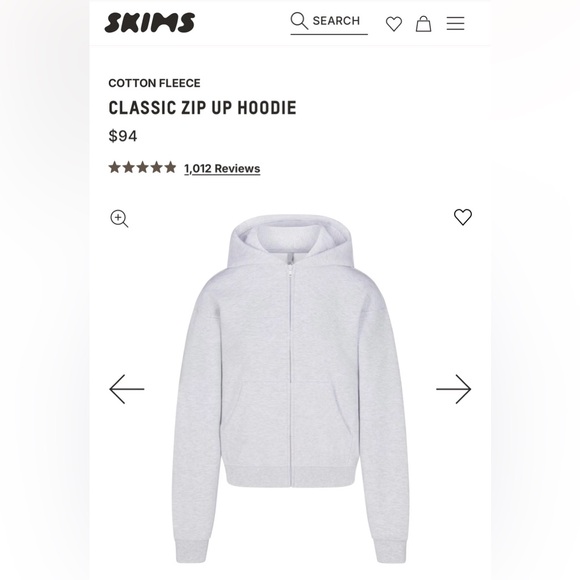Click the SKIMS logo
580x580 pixels.
pos(149,23)
